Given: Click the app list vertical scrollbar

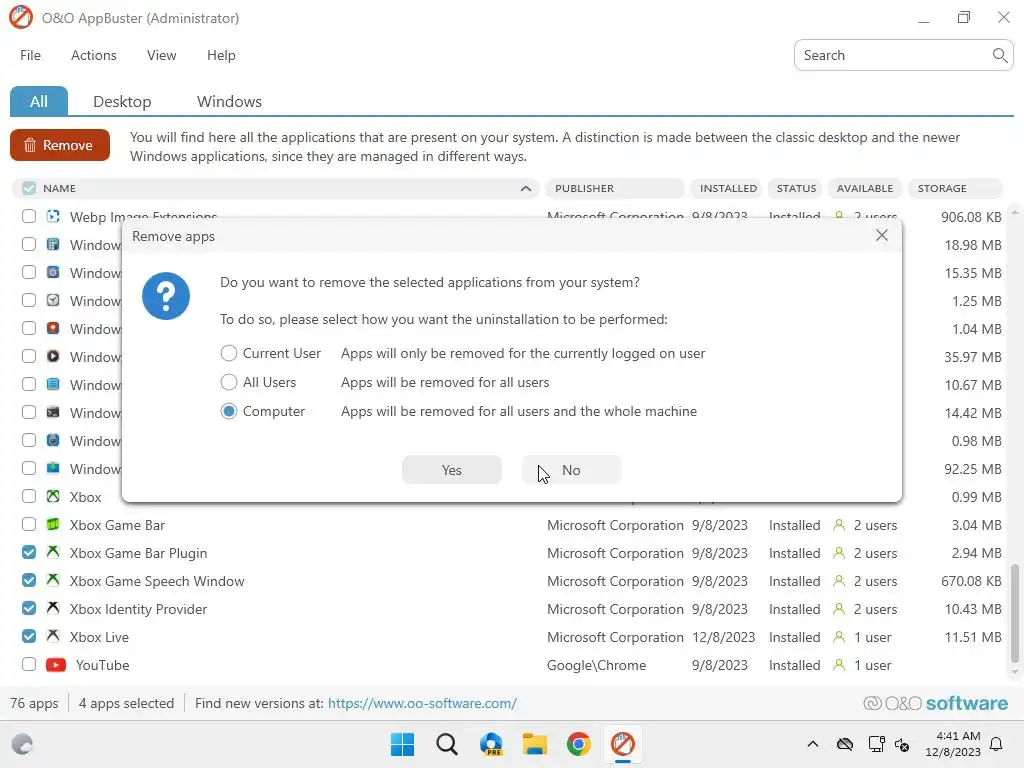Looking at the screenshot, I should click(1014, 613).
